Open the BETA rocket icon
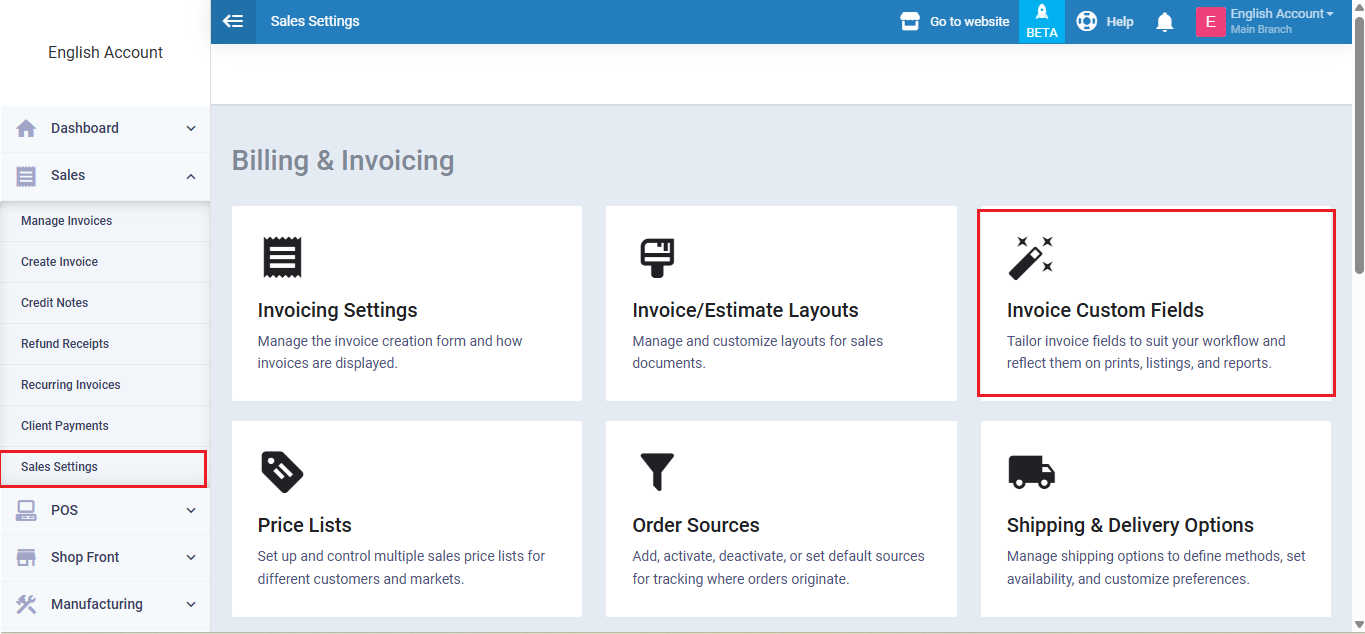The height and width of the screenshot is (634, 1365). (x=1041, y=21)
